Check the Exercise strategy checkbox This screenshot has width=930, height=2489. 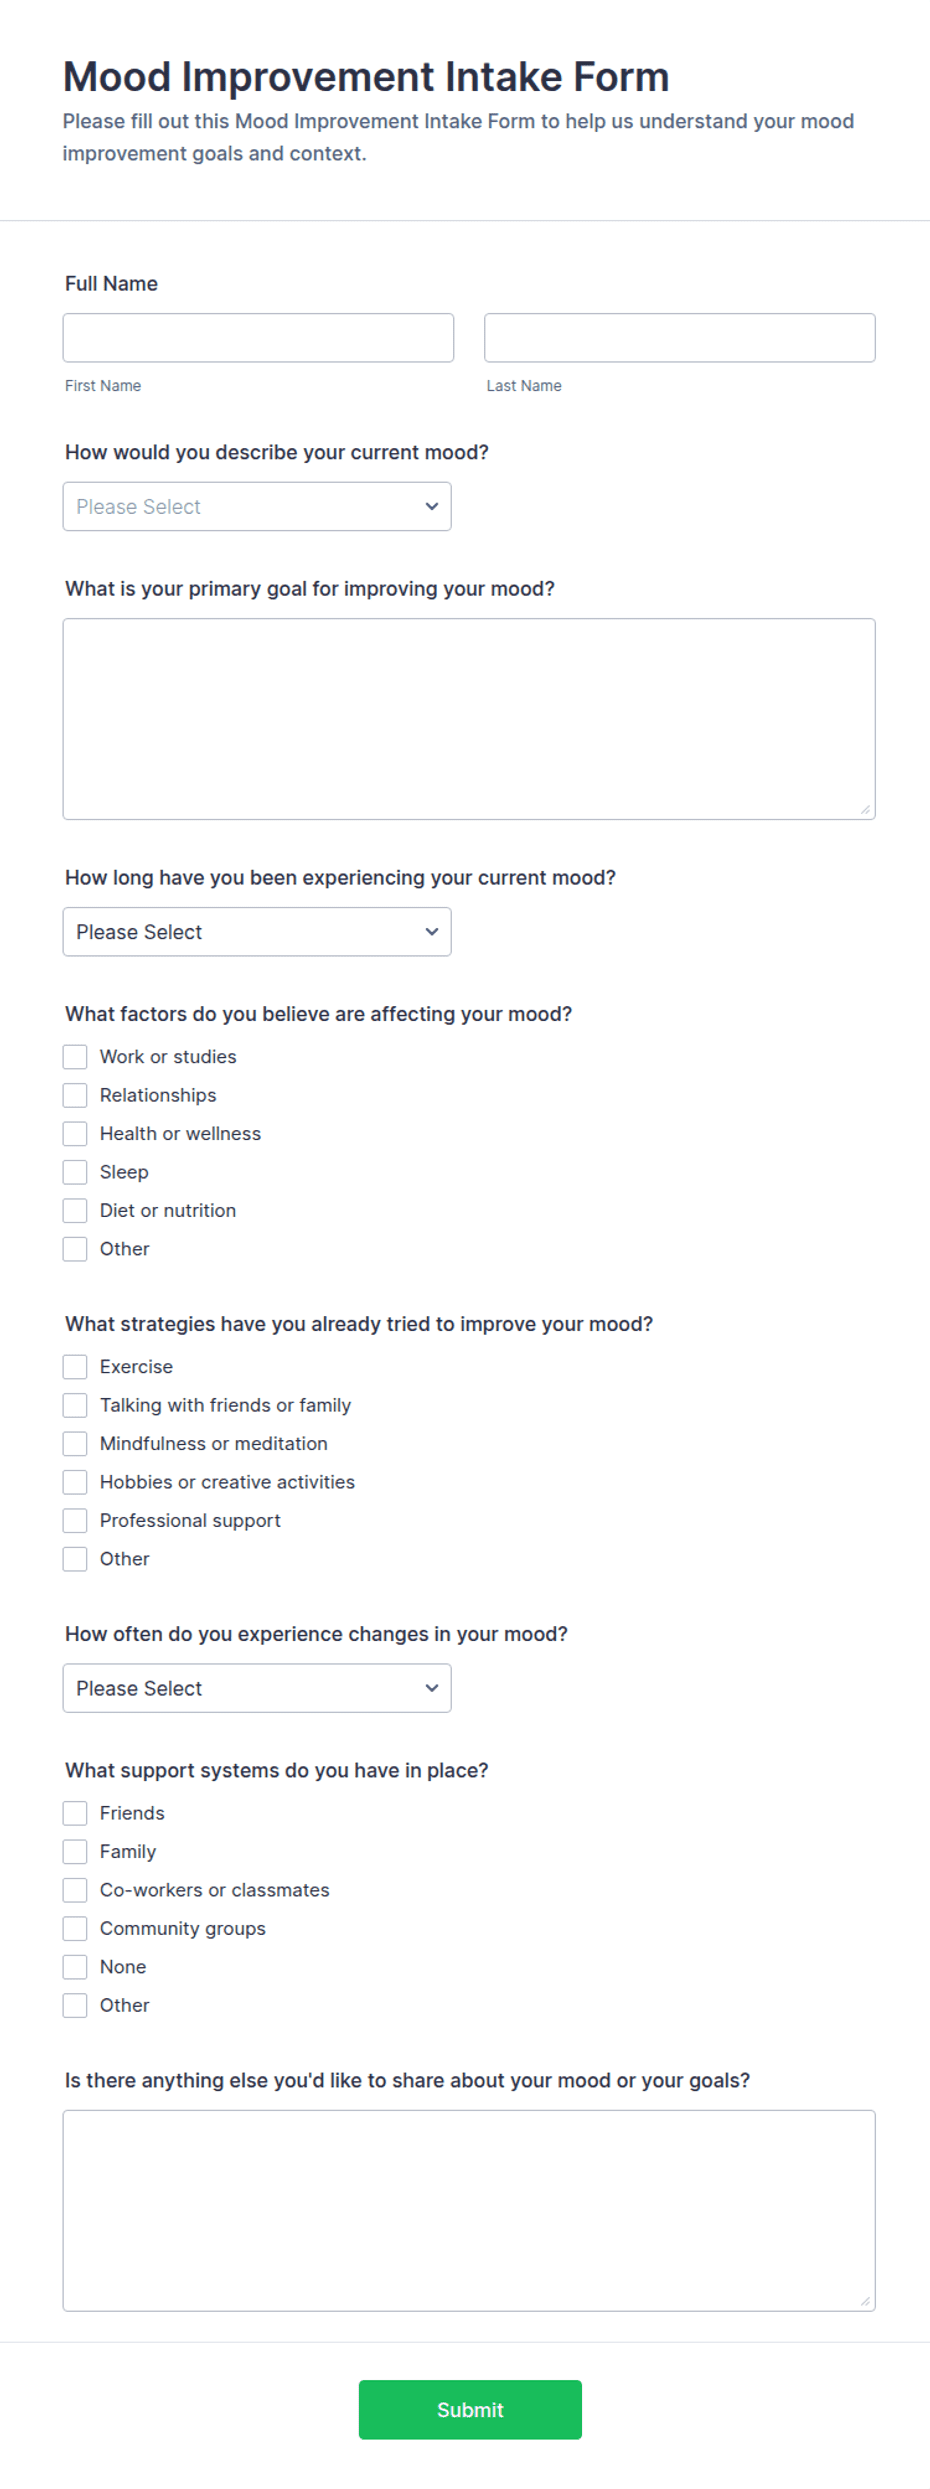click(x=75, y=1367)
